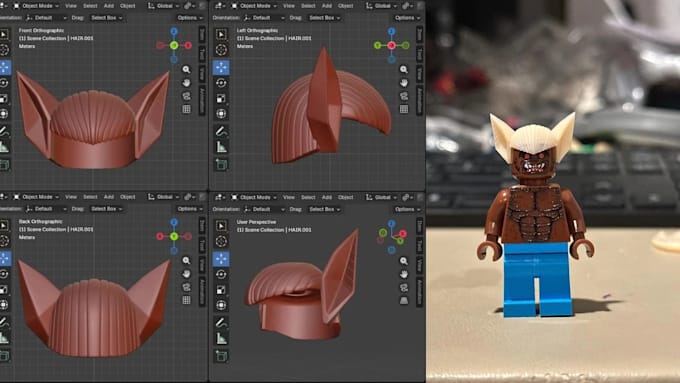Screen dimensions: 680x383
Task: Open Object menu in Left Orthographic viewport header
Action: 346,6
